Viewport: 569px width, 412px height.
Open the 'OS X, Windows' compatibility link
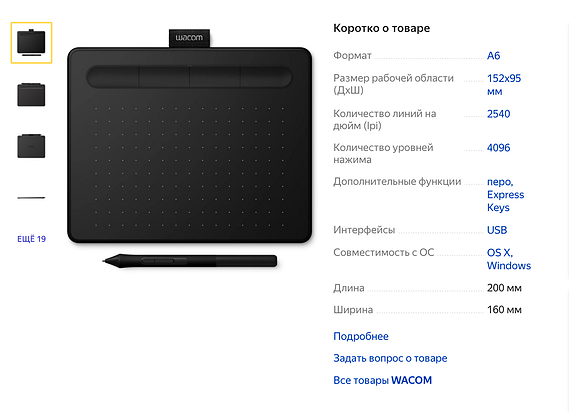tap(509, 259)
